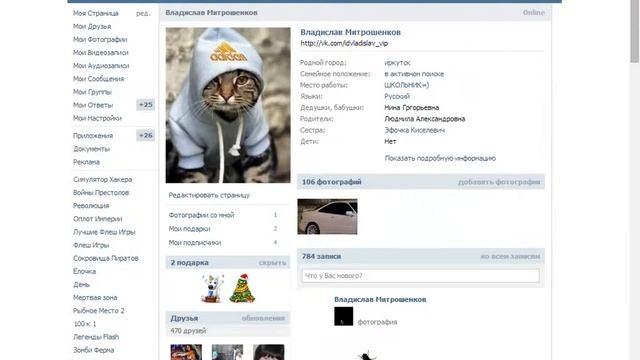640x360 pixels.
Task: Open Мои Аудиозаписи
Action: coord(101,65)
